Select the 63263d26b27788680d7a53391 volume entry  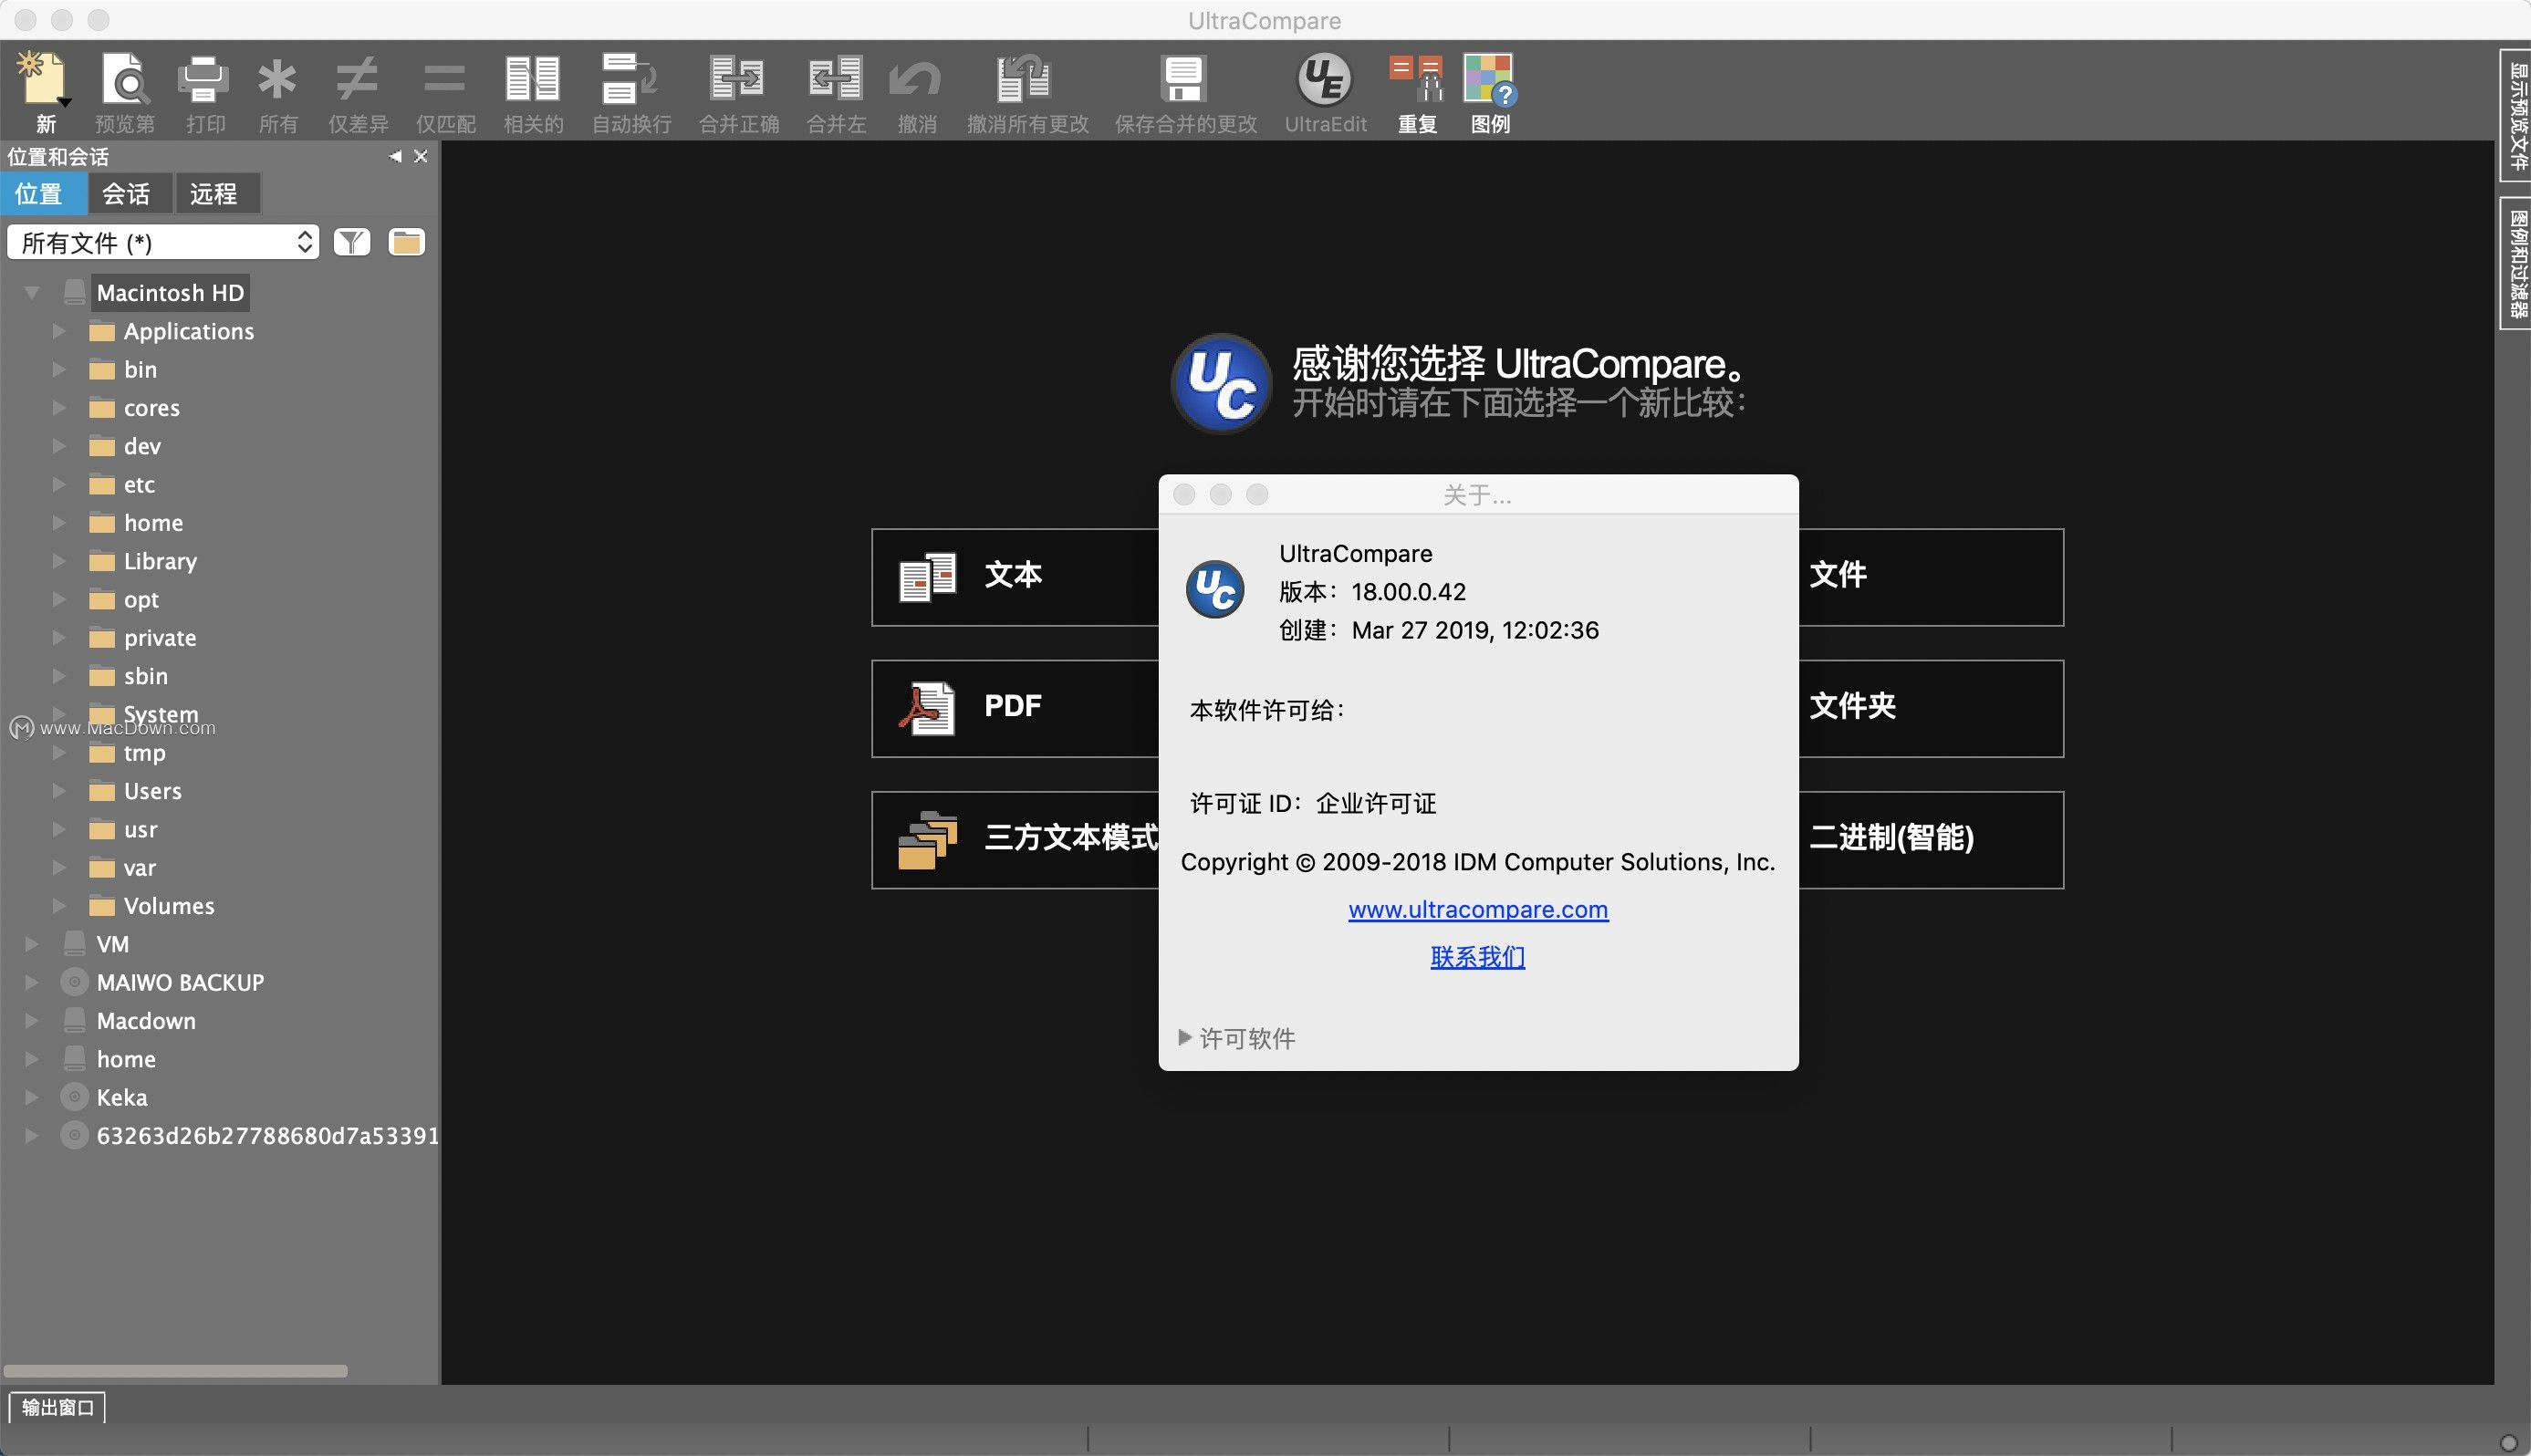(x=267, y=1136)
